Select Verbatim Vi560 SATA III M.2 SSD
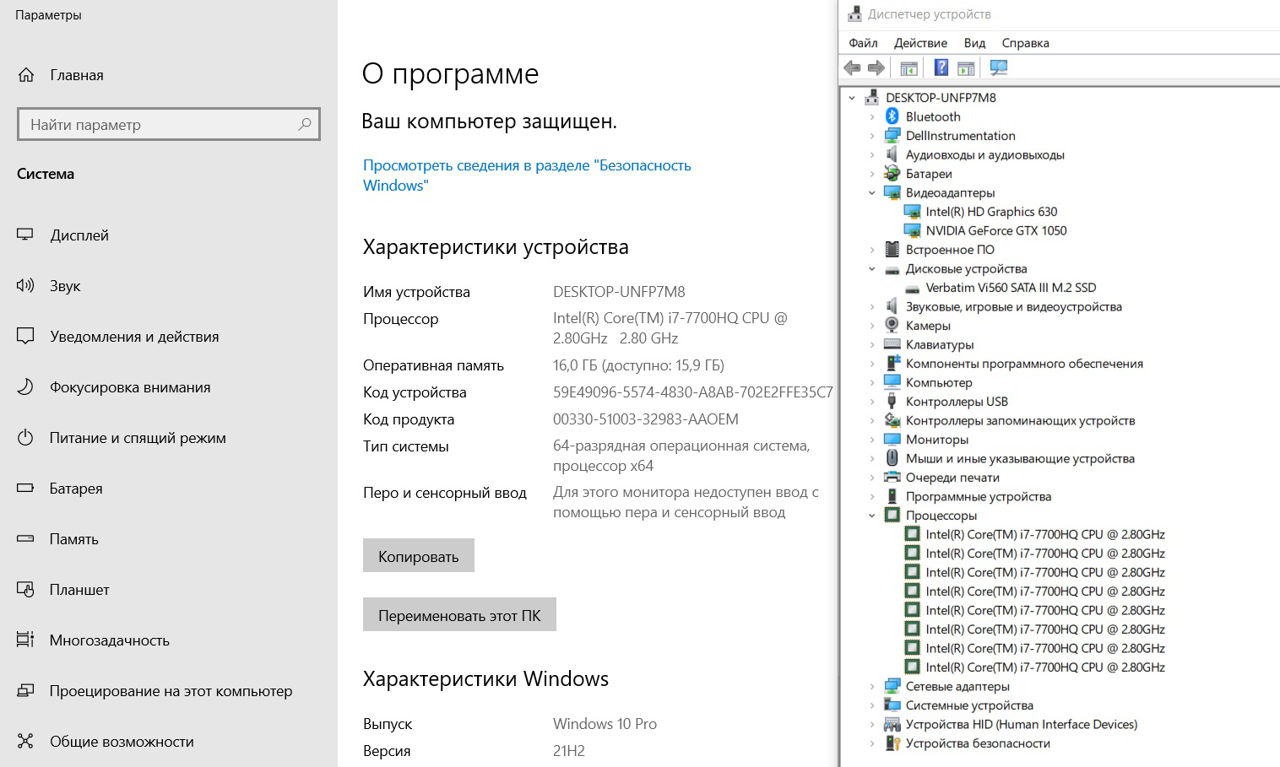Image resolution: width=1280 pixels, height=767 pixels. 1011,288
